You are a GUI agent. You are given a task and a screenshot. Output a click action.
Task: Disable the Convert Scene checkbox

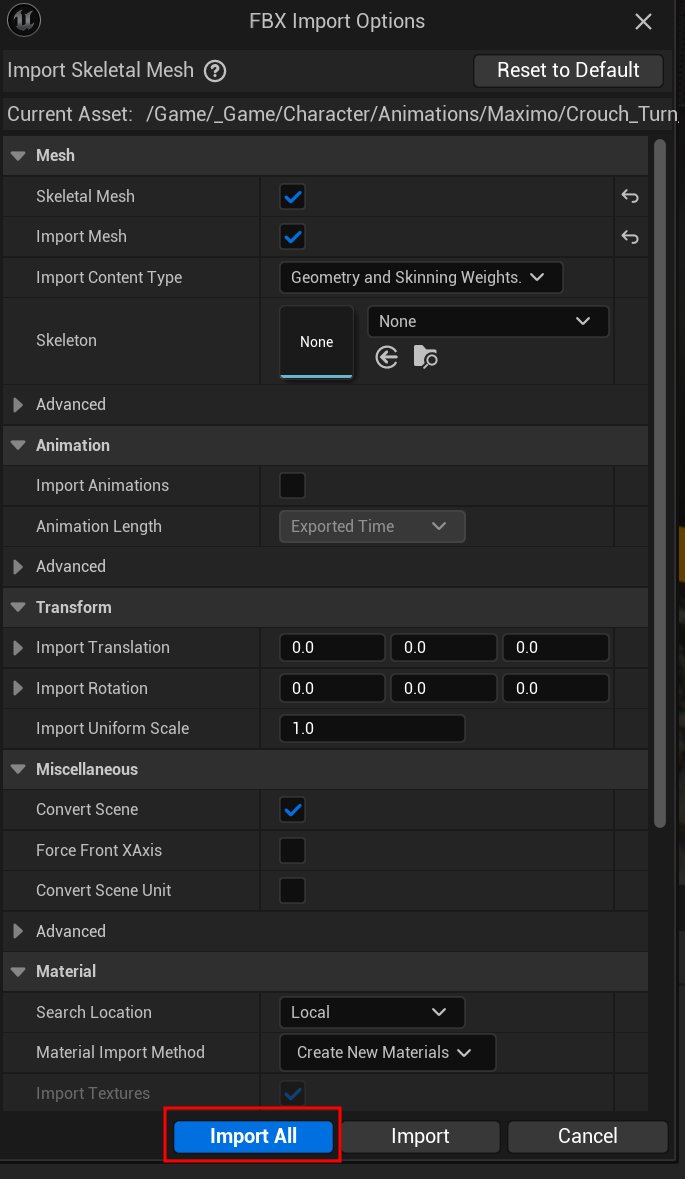tap(292, 810)
